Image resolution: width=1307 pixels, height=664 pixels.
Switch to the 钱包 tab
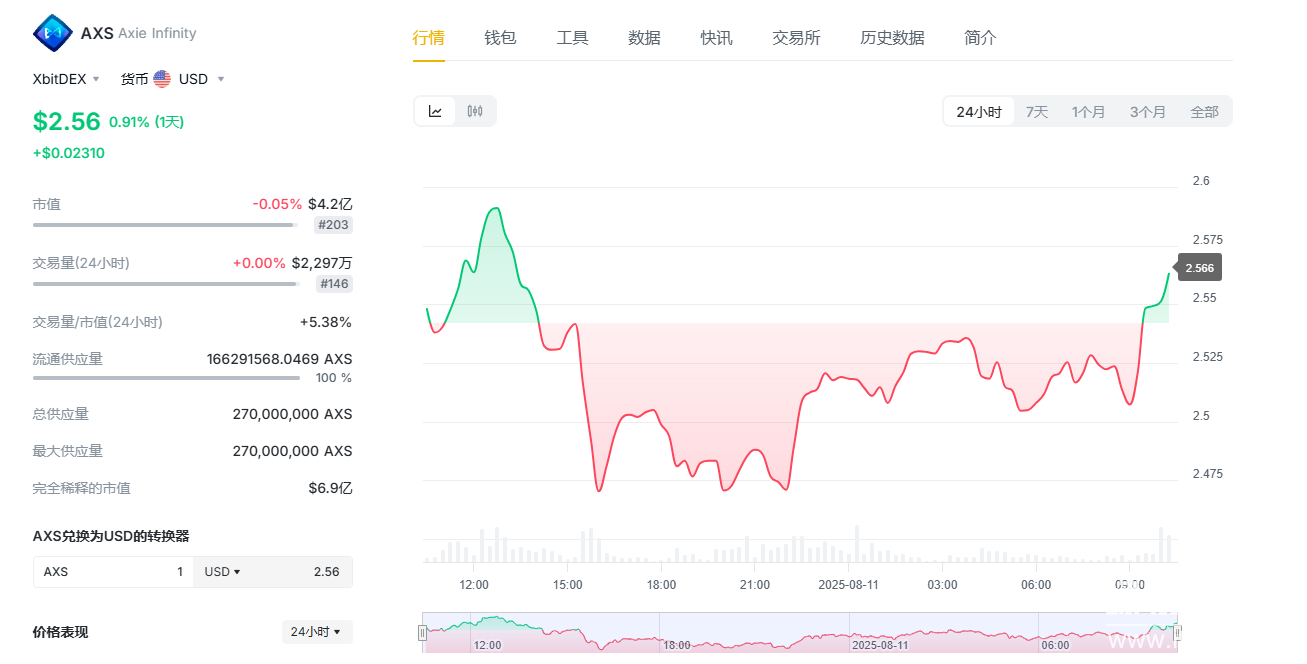tap(500, 38)
